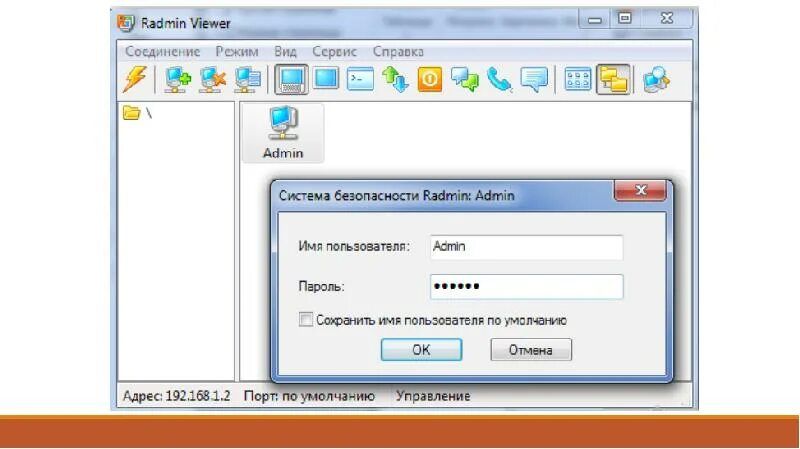
Task: Open the Соединение menu
Action: pyautogui.click(x=162, y=52)
